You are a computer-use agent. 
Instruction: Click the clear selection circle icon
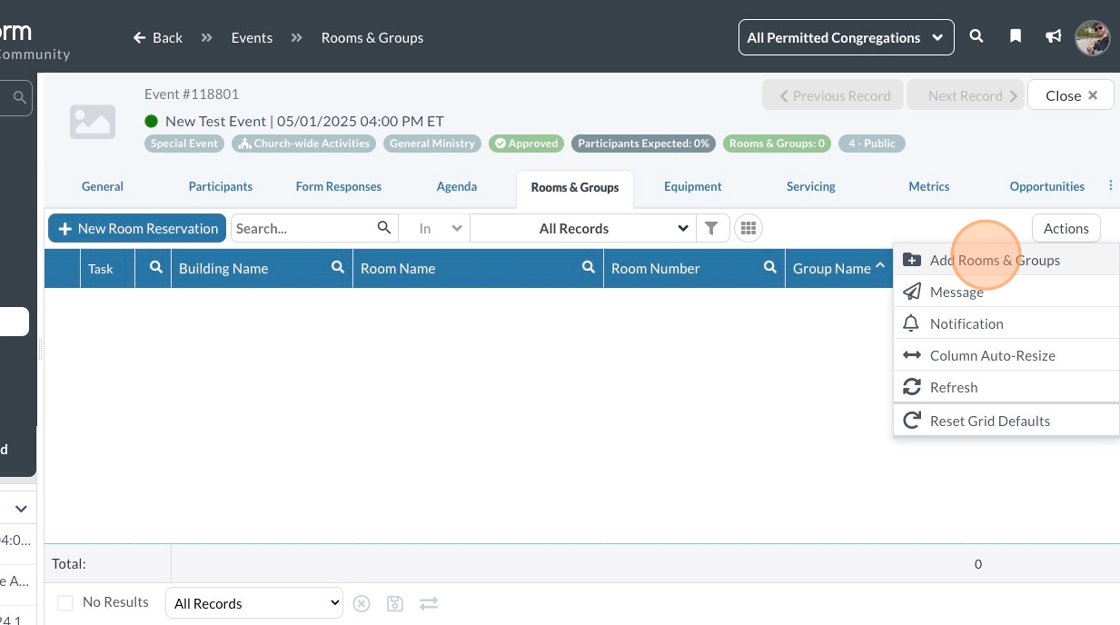coord(361,604)
